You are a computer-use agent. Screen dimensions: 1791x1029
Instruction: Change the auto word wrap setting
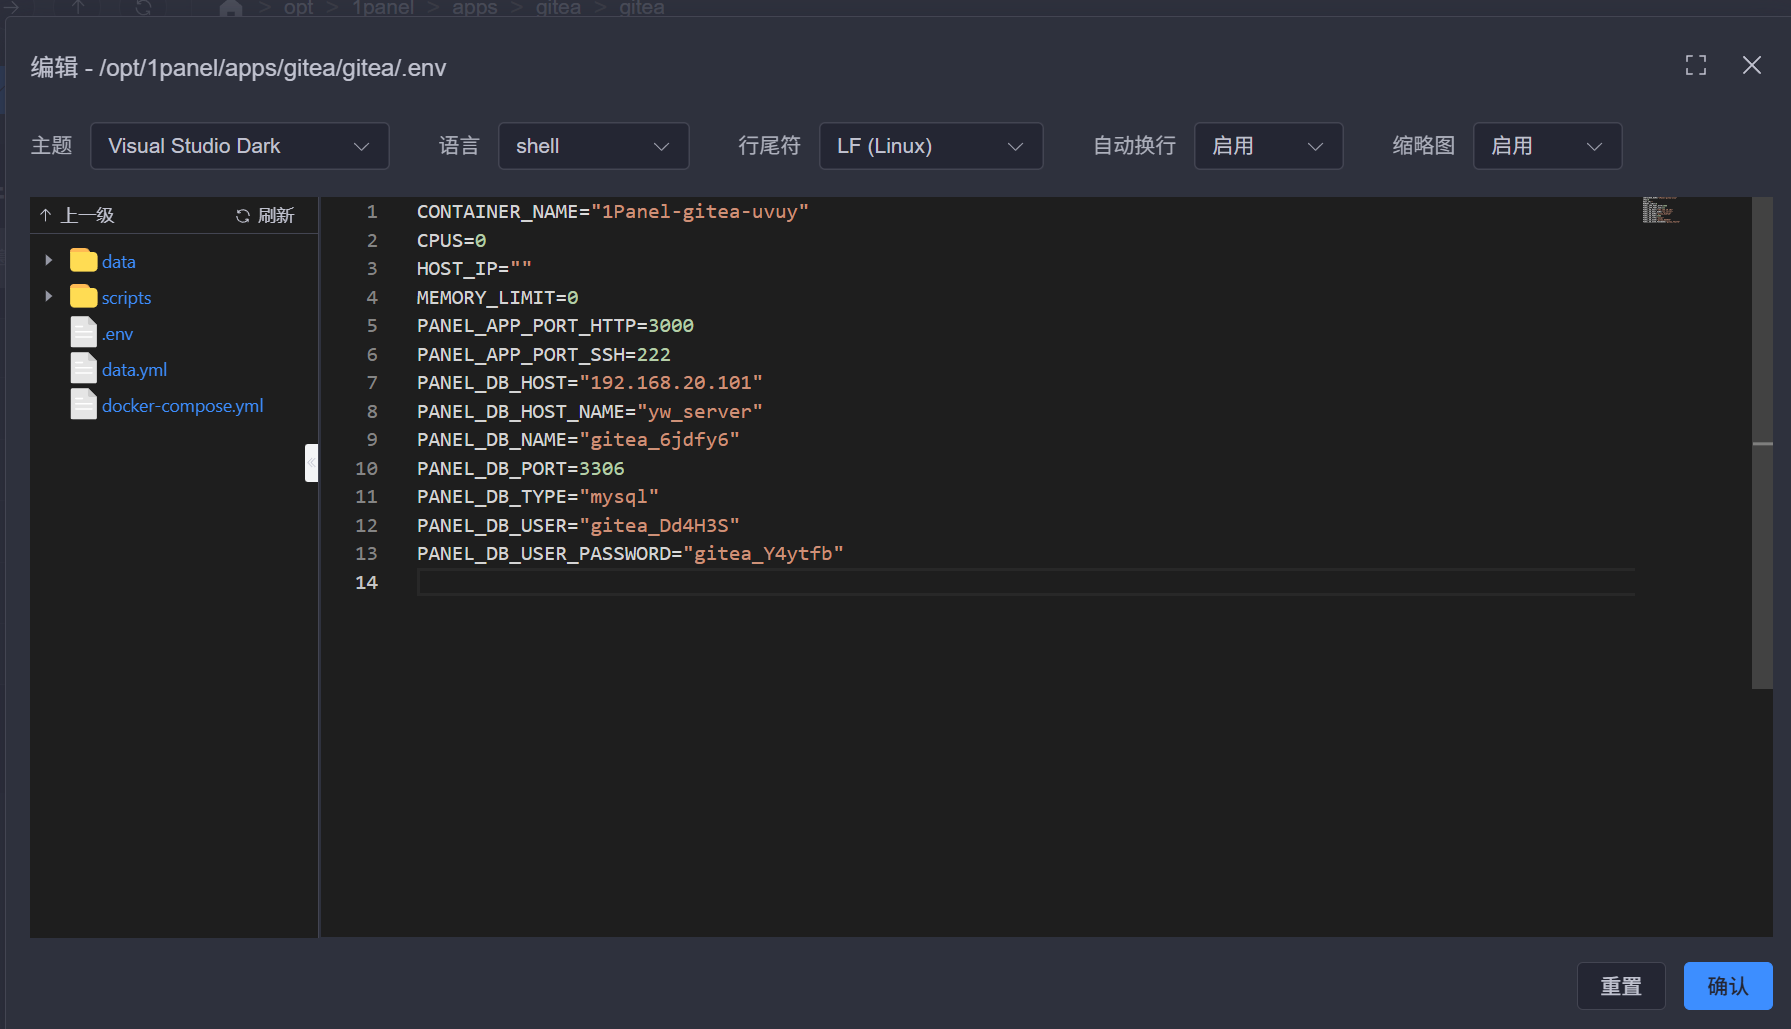coord(1267,146)
